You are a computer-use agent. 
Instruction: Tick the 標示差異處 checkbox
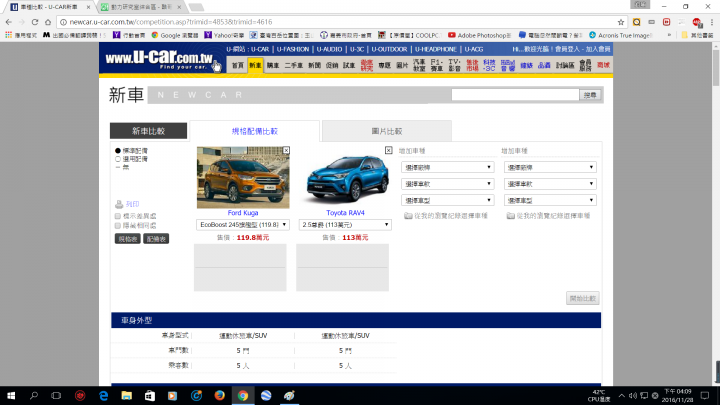coord(119,215)
